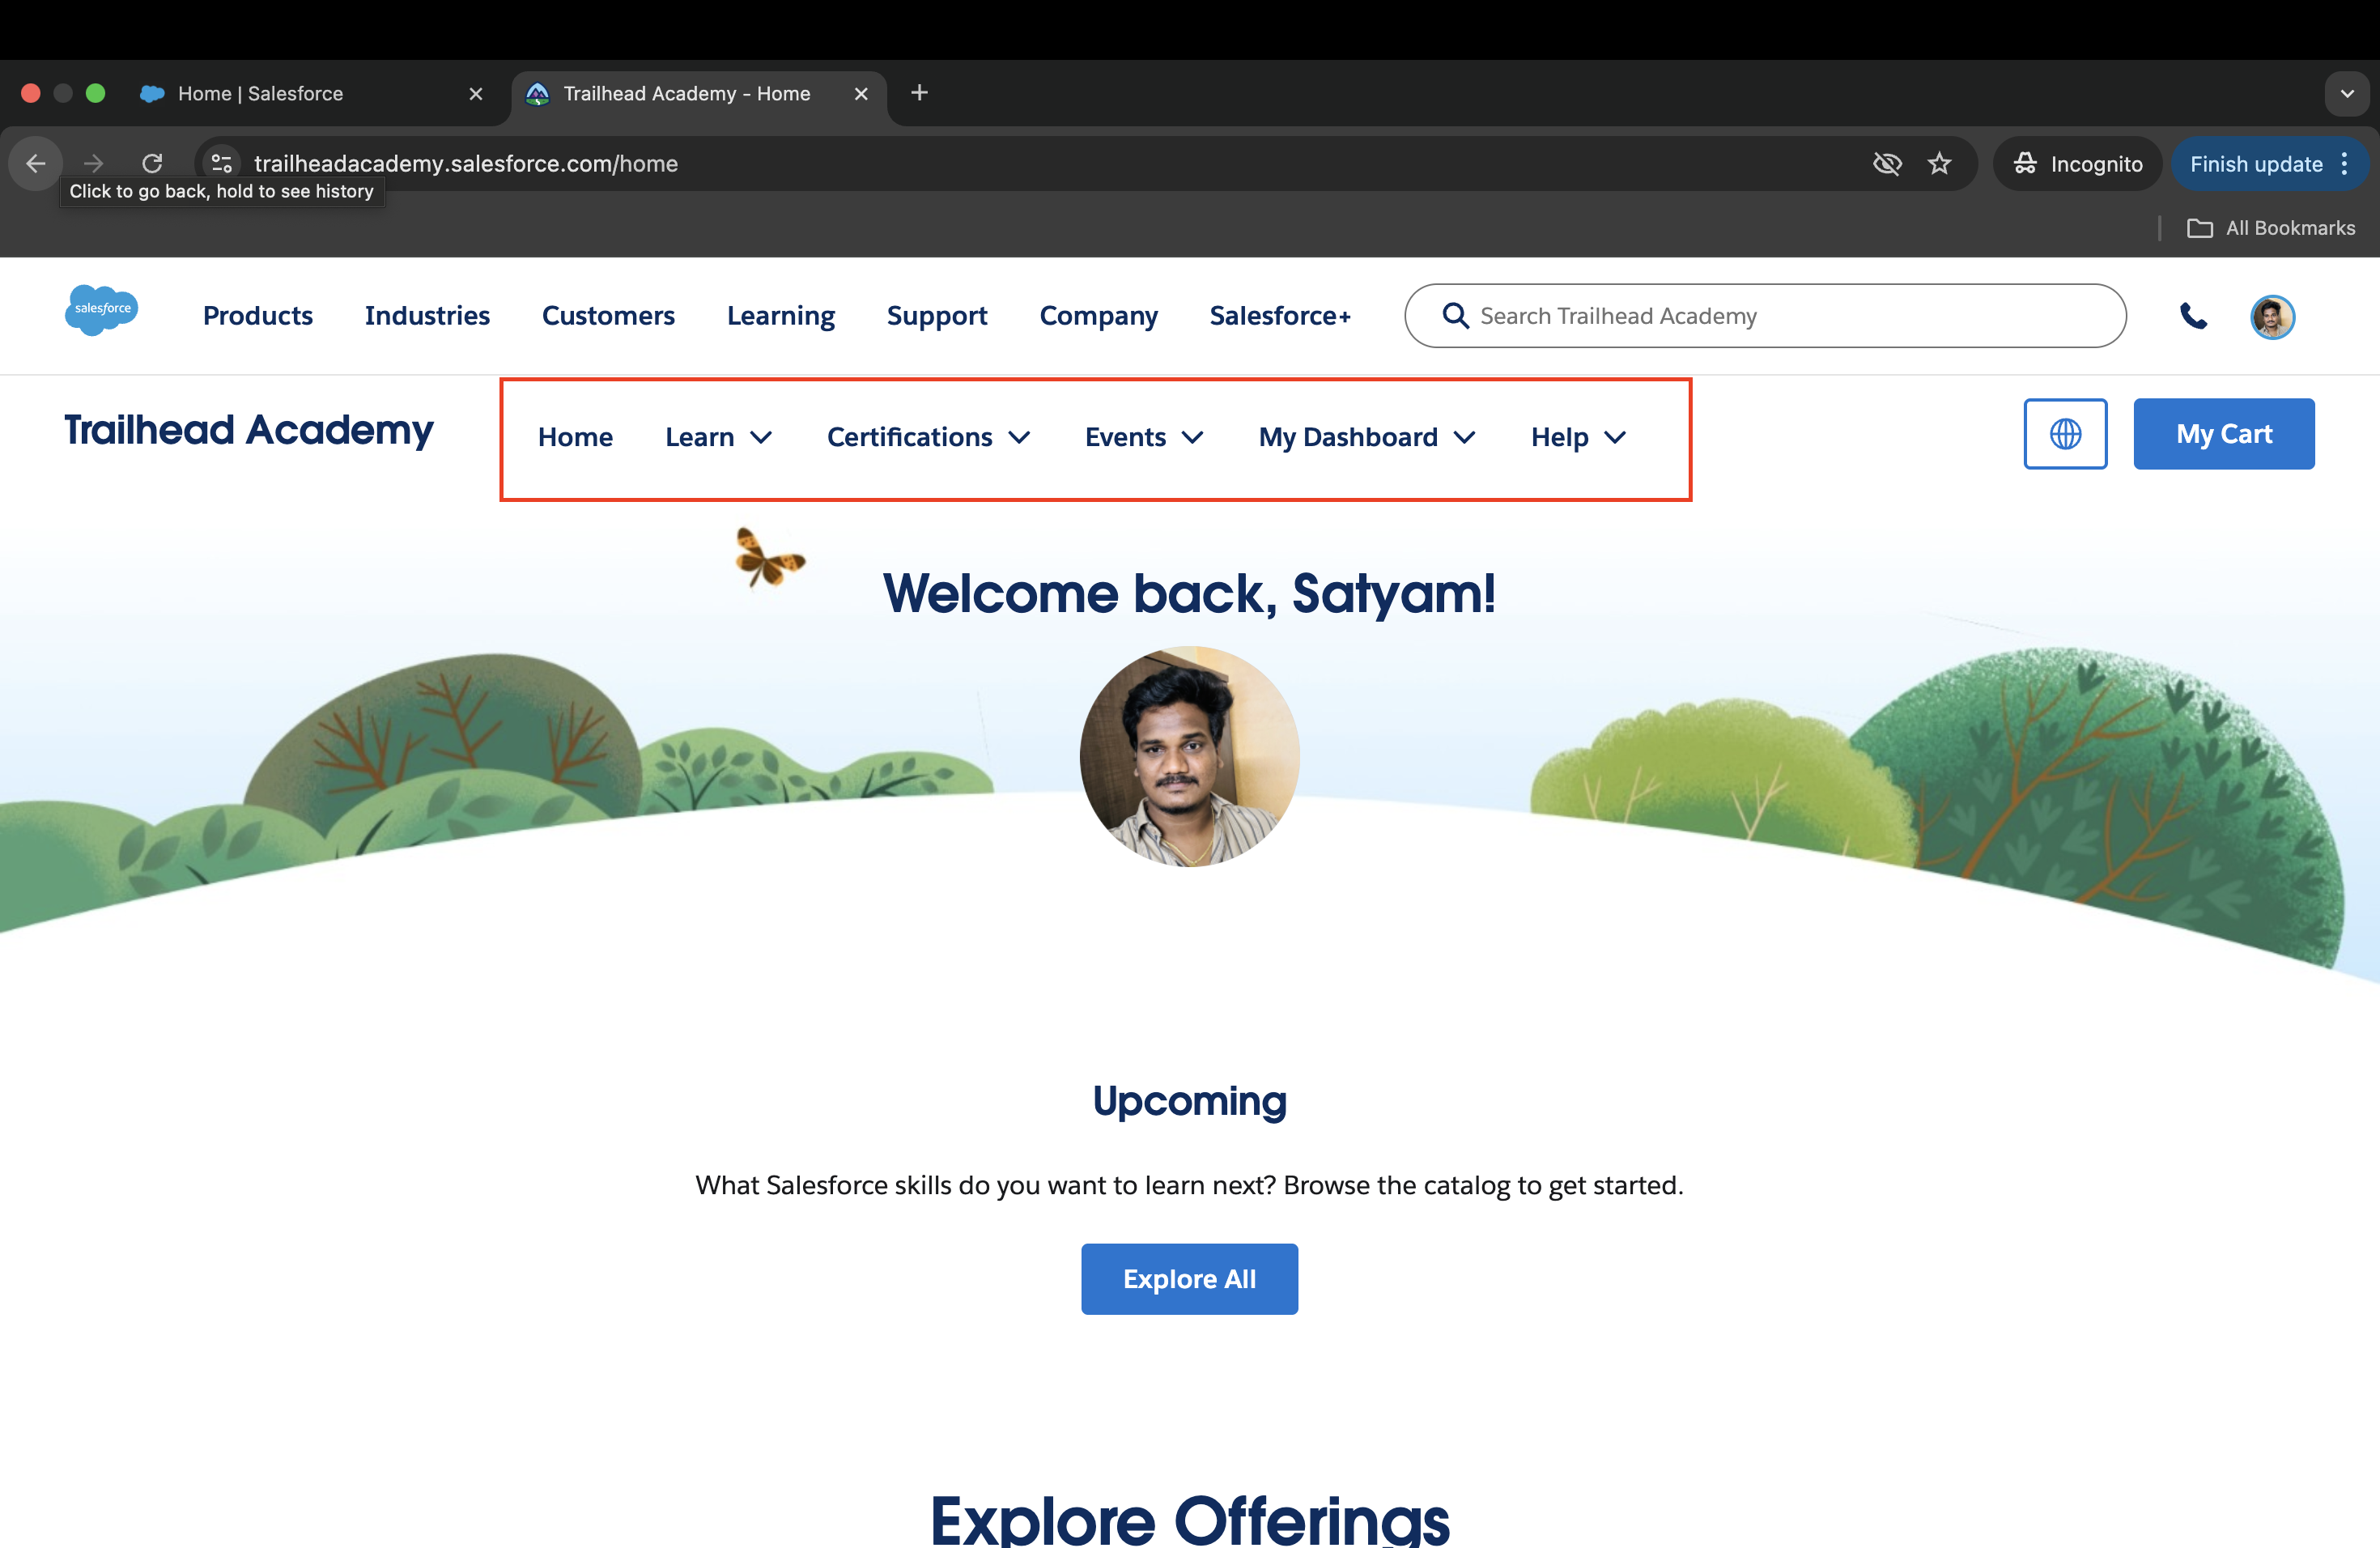Go to Home in Academy navigation

[x=575, y=437]
